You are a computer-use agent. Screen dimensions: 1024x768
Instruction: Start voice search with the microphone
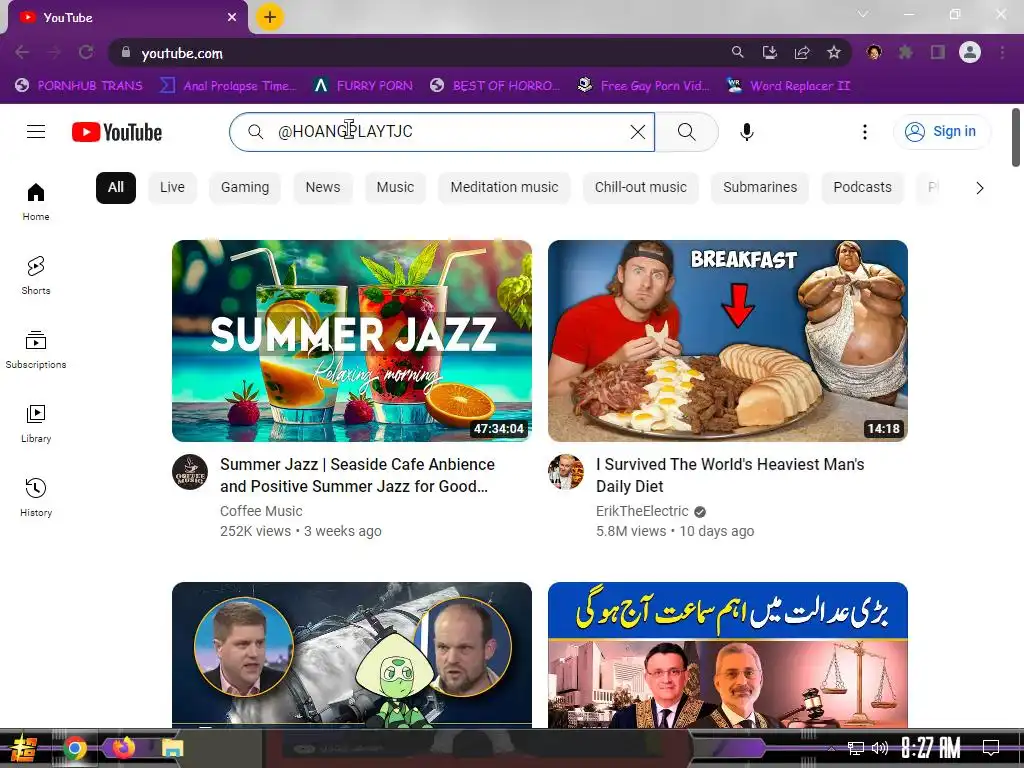coord(746,132)
